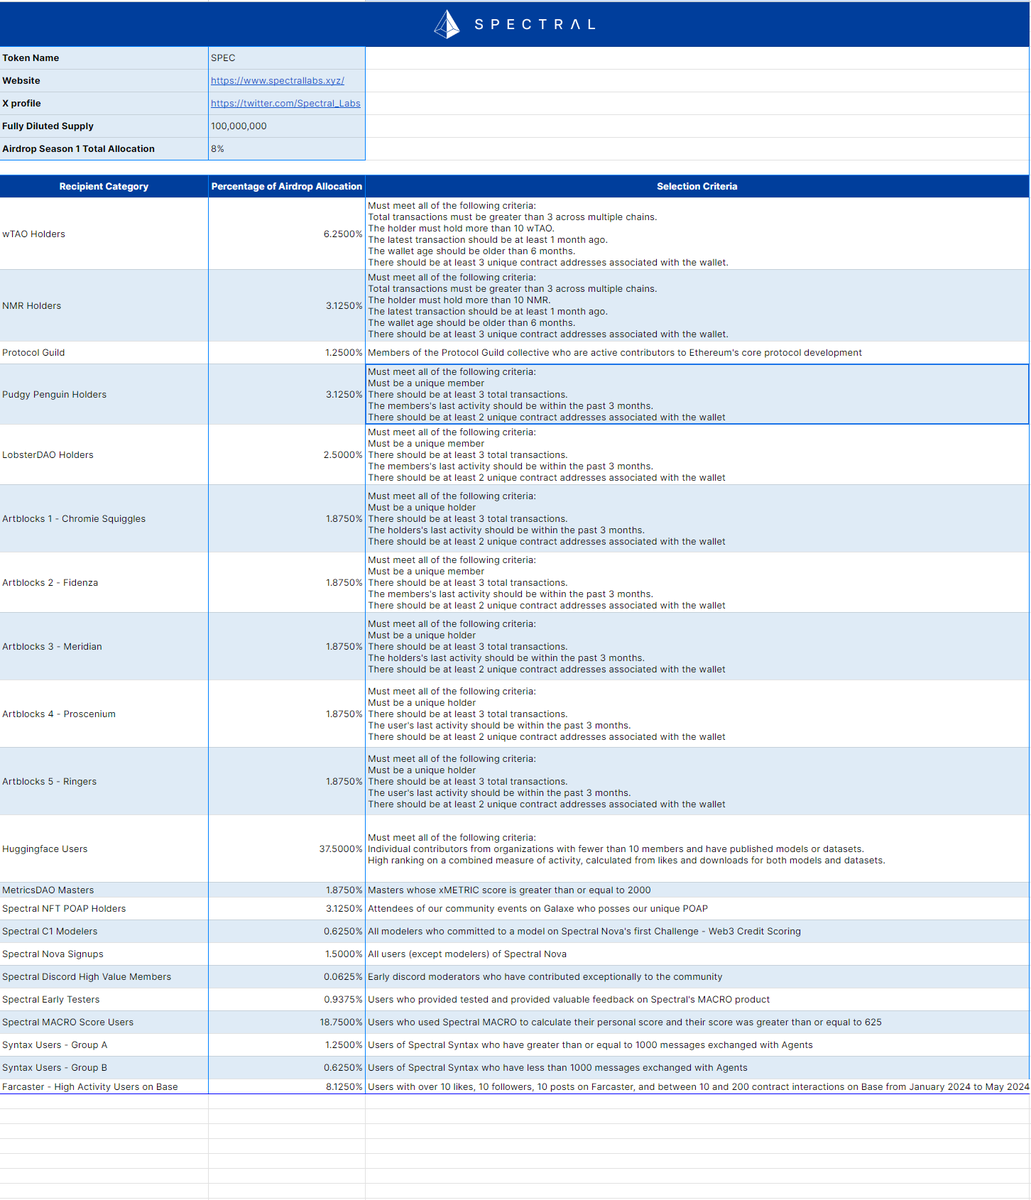Select the 'NMR Holders' cell
The image size is (1031, 1200).
pyautogui.click(x=104, y=306)
